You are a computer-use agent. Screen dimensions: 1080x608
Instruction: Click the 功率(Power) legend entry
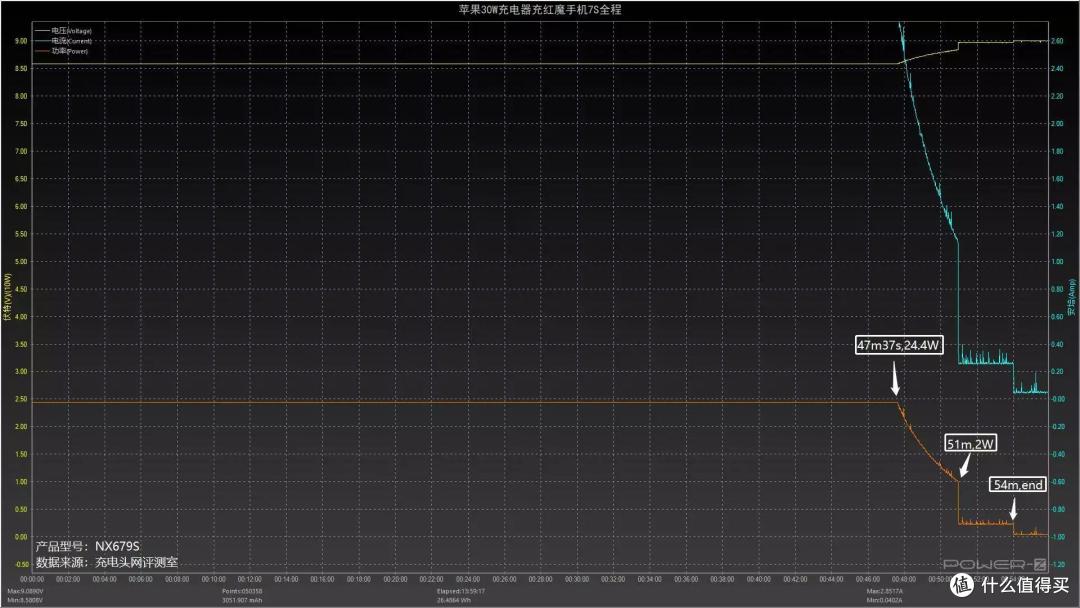pos(61,51)
